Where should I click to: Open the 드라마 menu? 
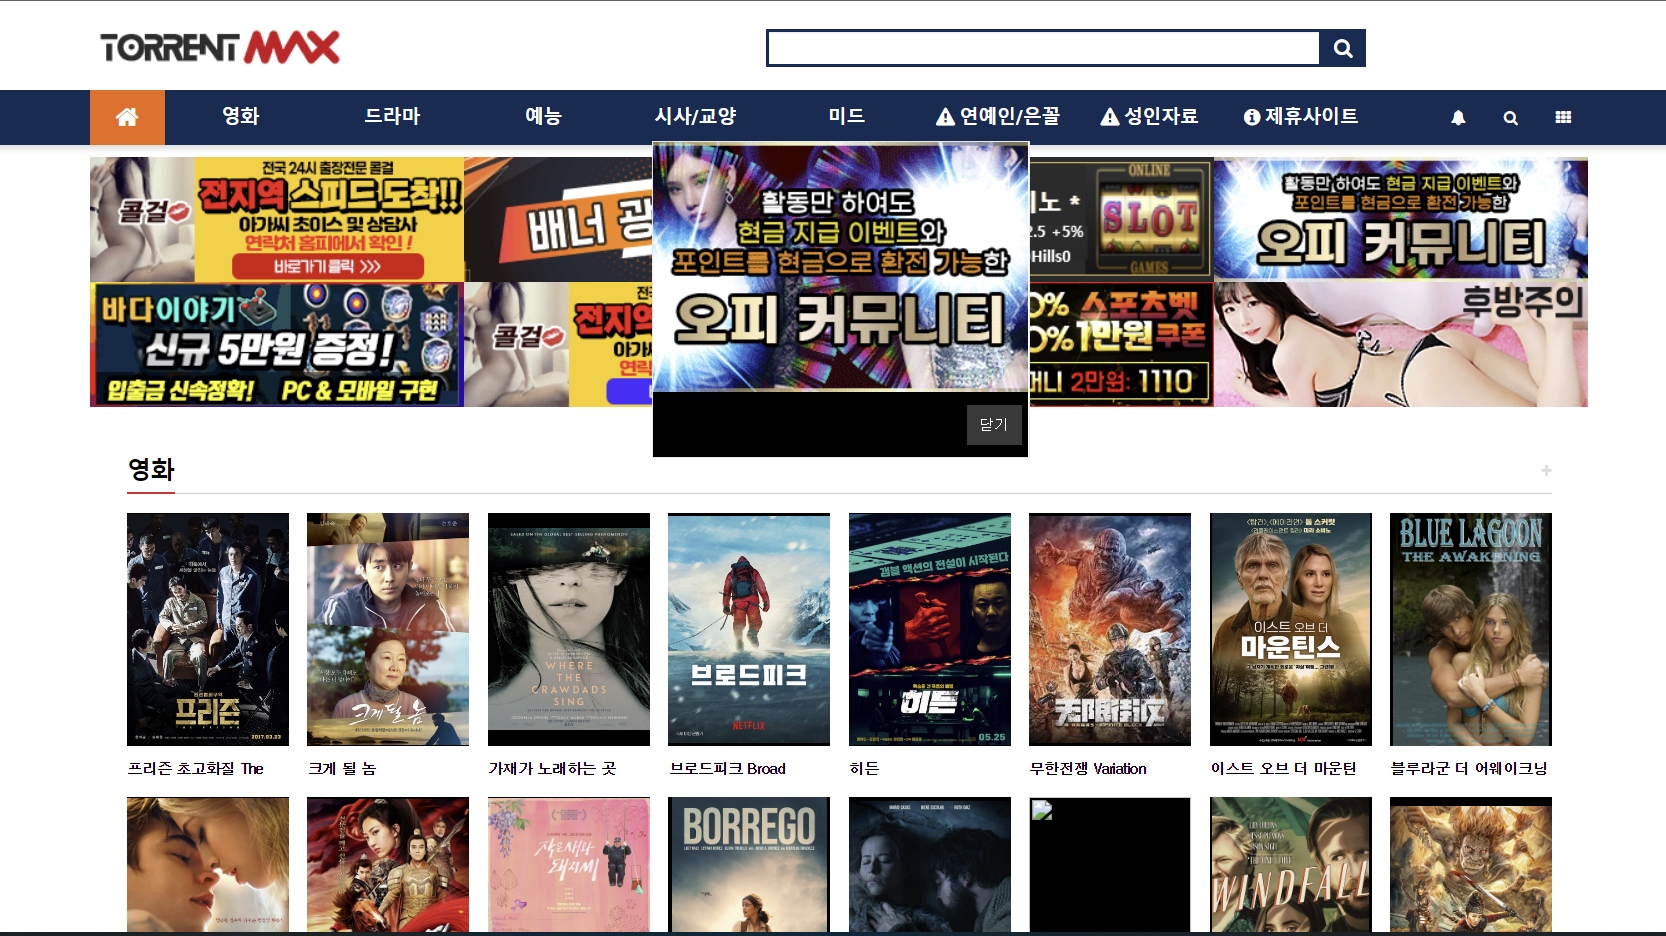point(392,116)
